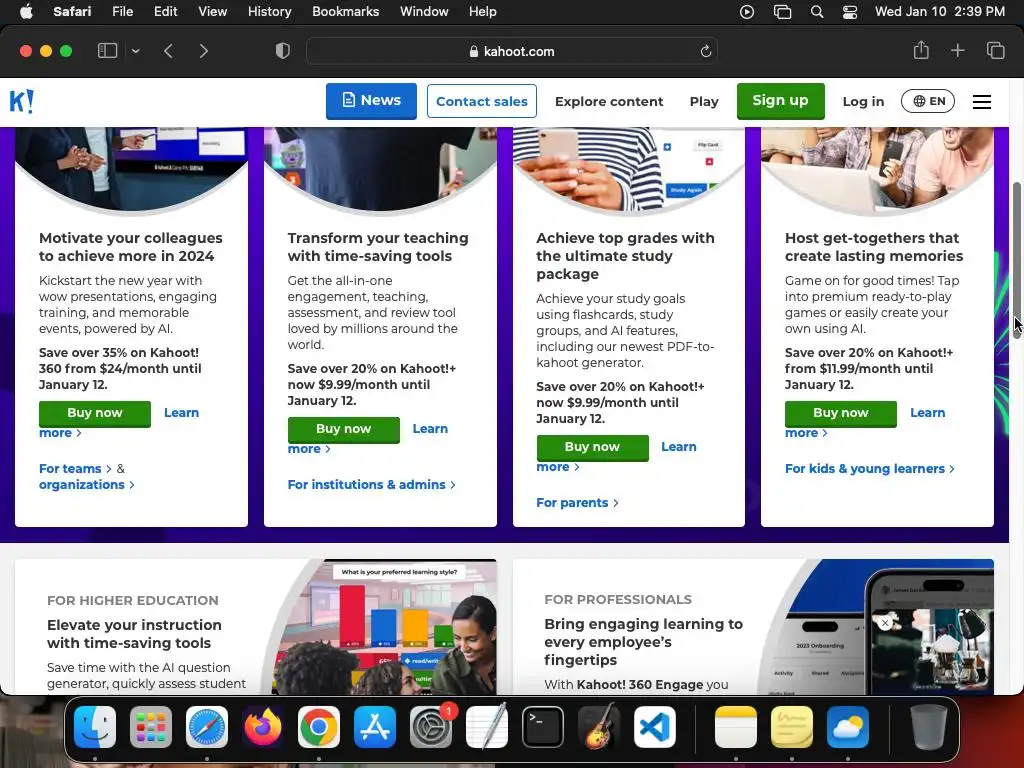The height and width of the screenshot is (768, 1024).
Task: Open Launchpad from the dock
Action: tap(151, 727)
